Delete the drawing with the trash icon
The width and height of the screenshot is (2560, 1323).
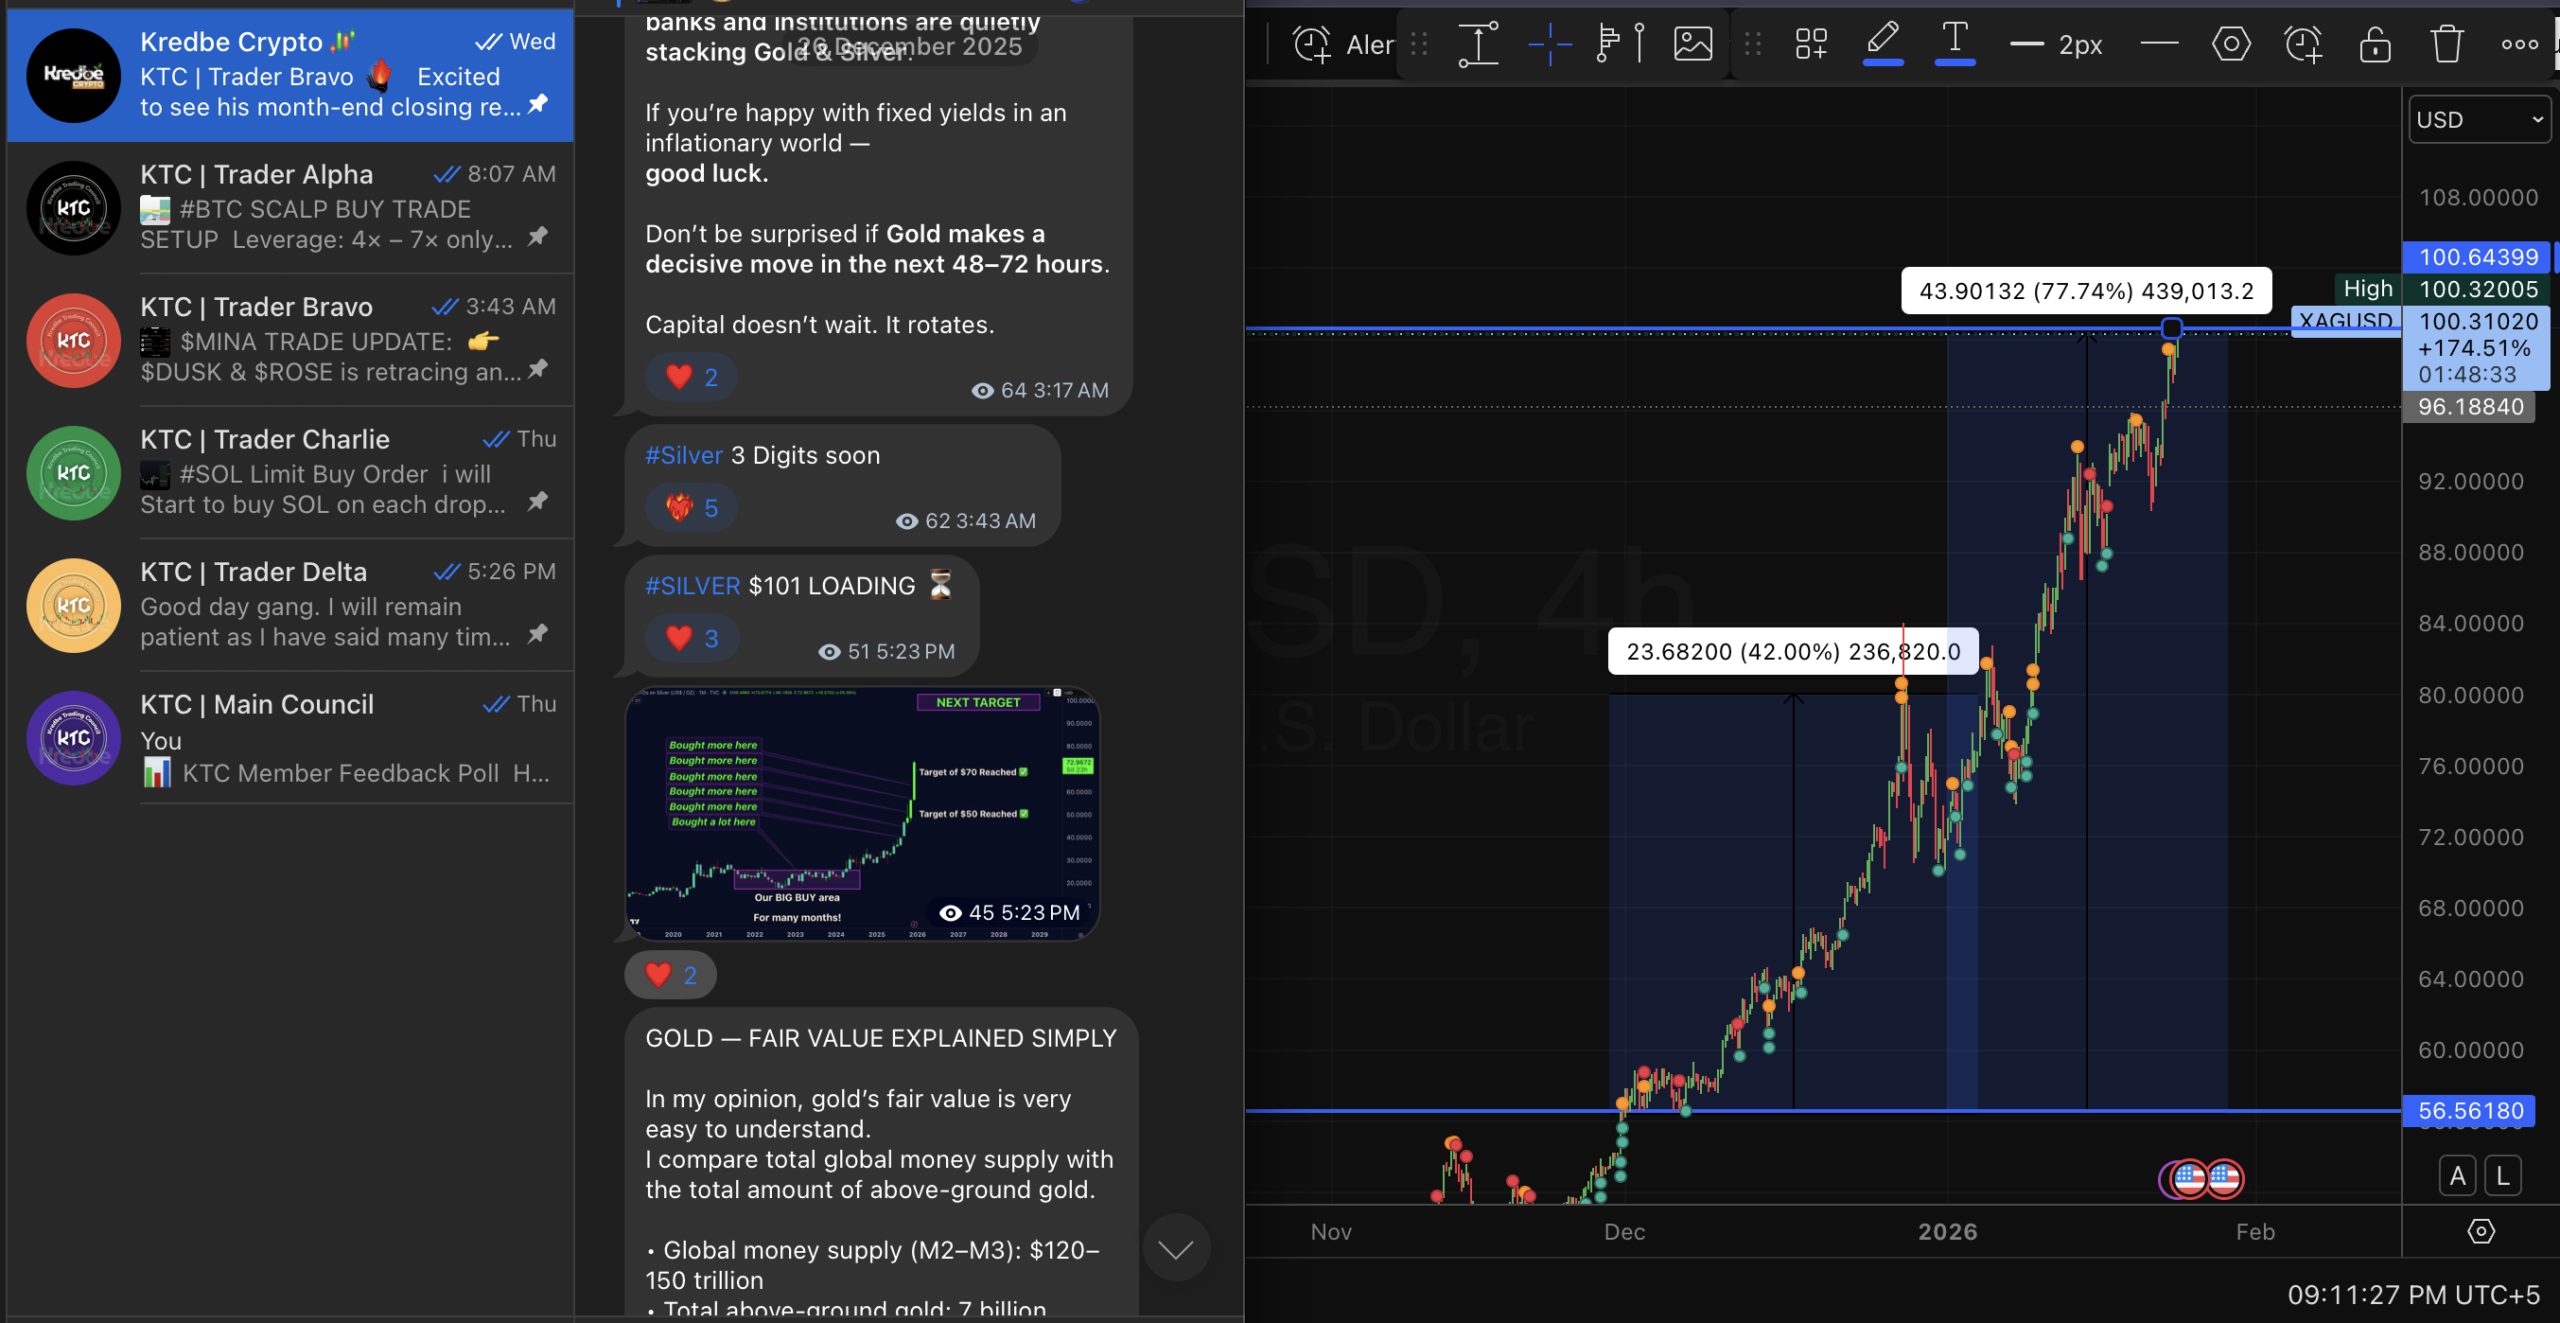[2446, 43]
